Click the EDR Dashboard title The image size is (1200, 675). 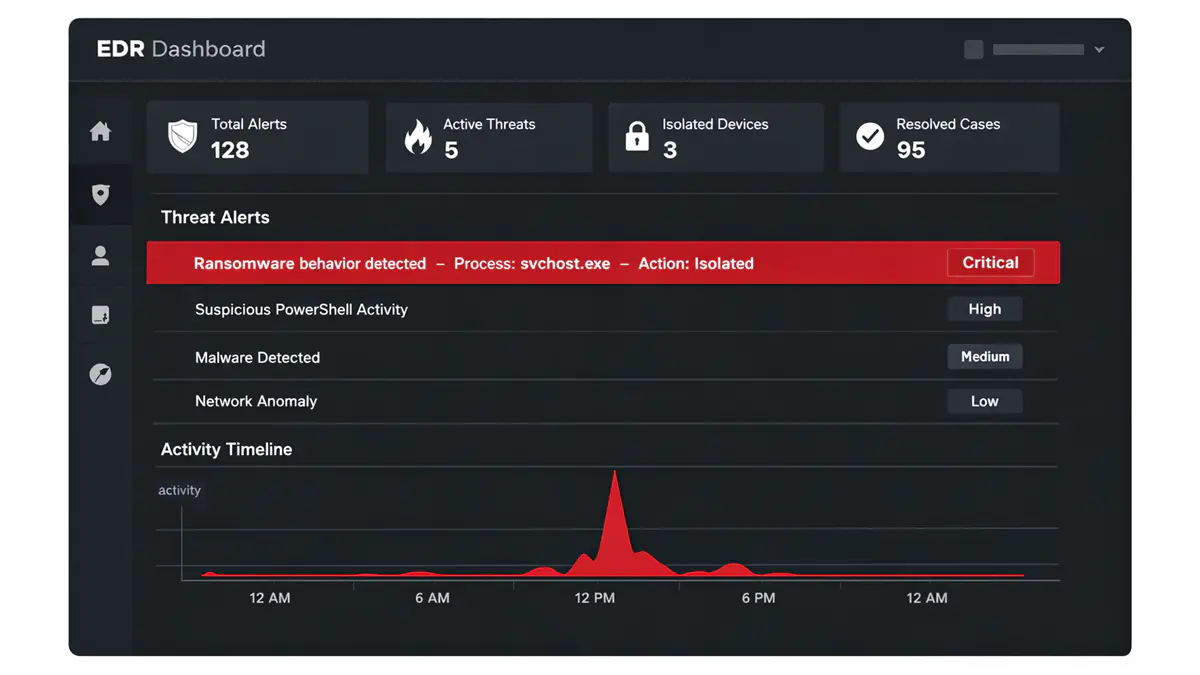tap(181, 49)
